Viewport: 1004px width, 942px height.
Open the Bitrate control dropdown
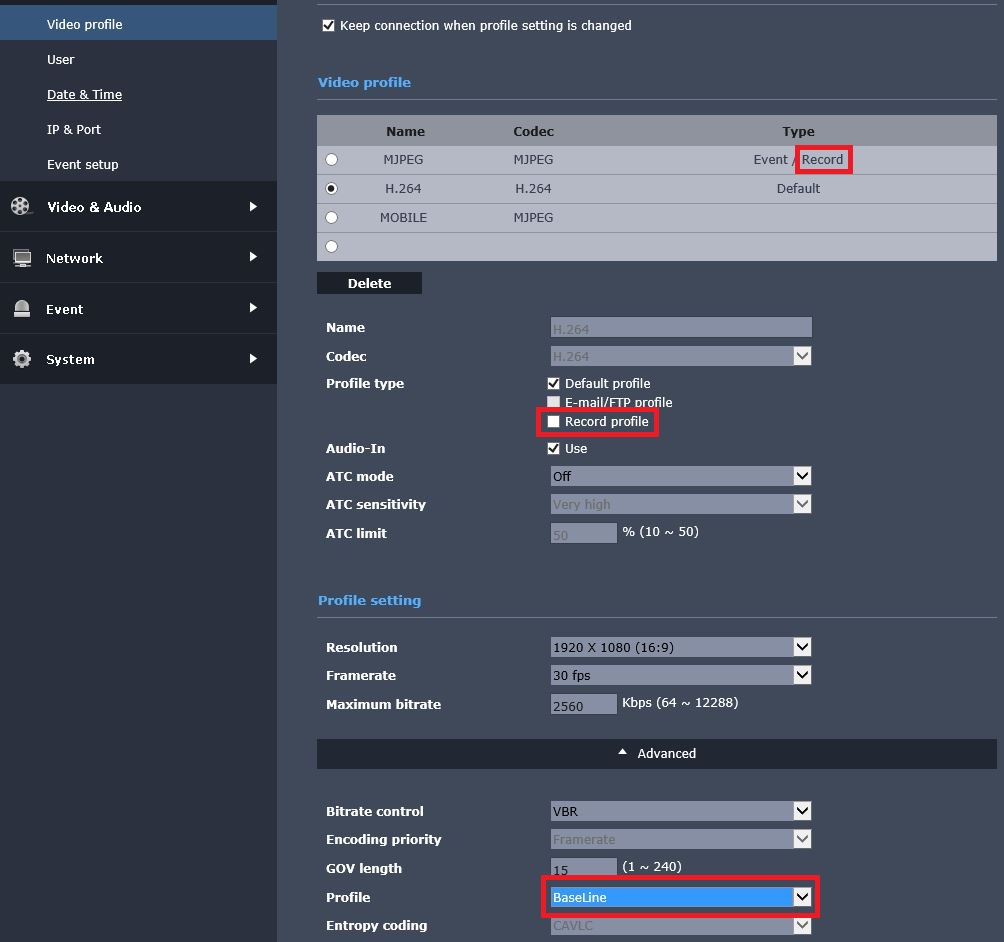680,811
